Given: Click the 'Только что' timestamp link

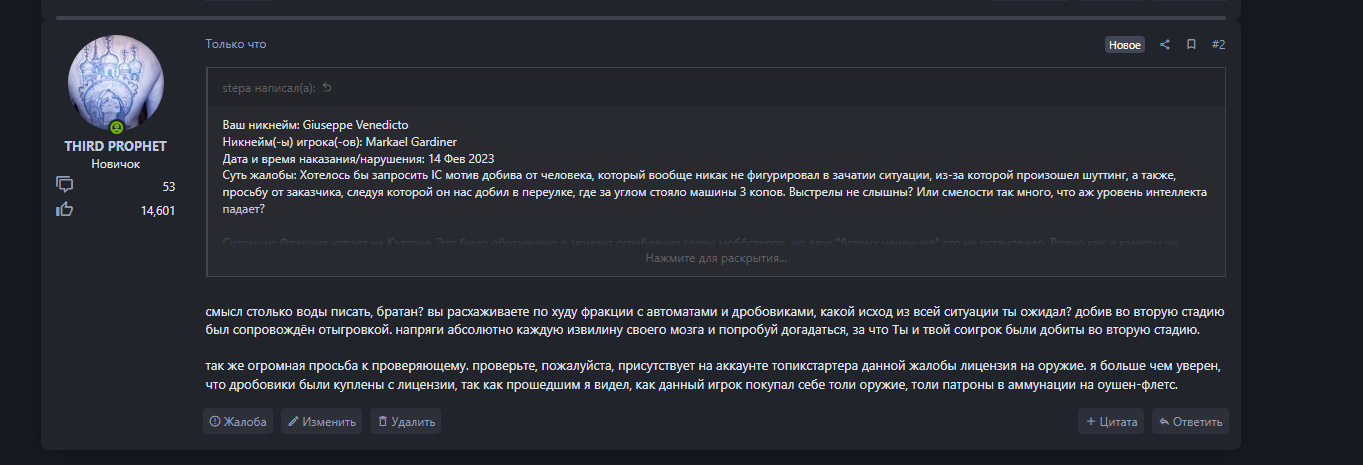Looking at the screenshot, I should point(236,44).
